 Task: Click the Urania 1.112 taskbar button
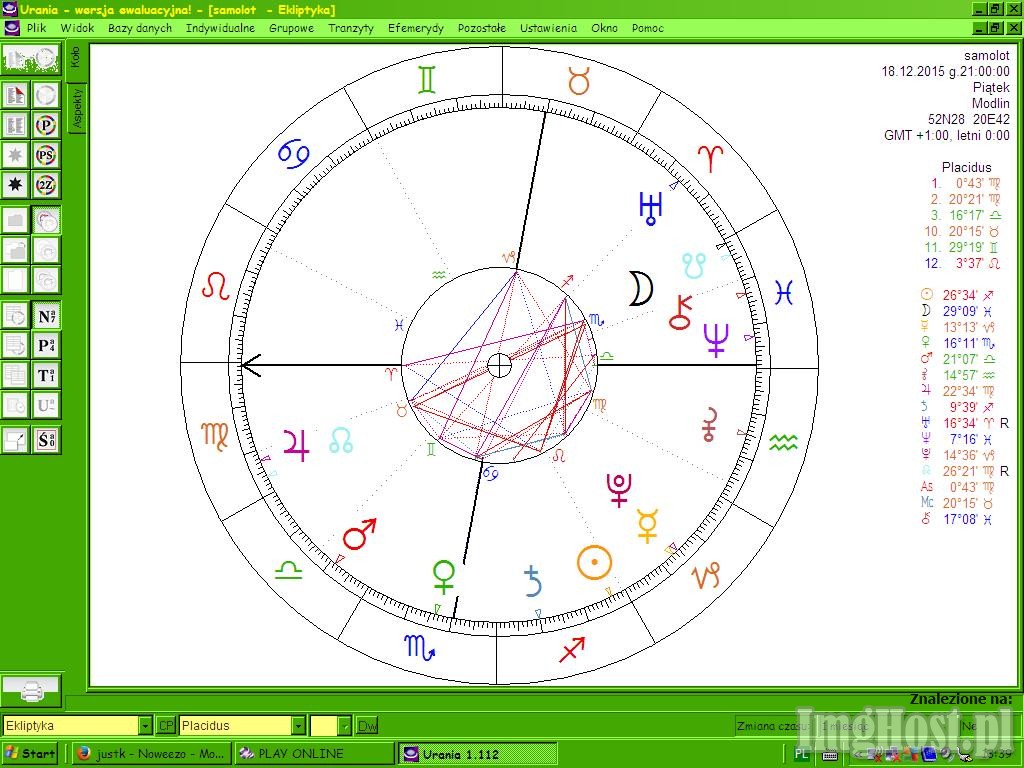click(477, 754)
